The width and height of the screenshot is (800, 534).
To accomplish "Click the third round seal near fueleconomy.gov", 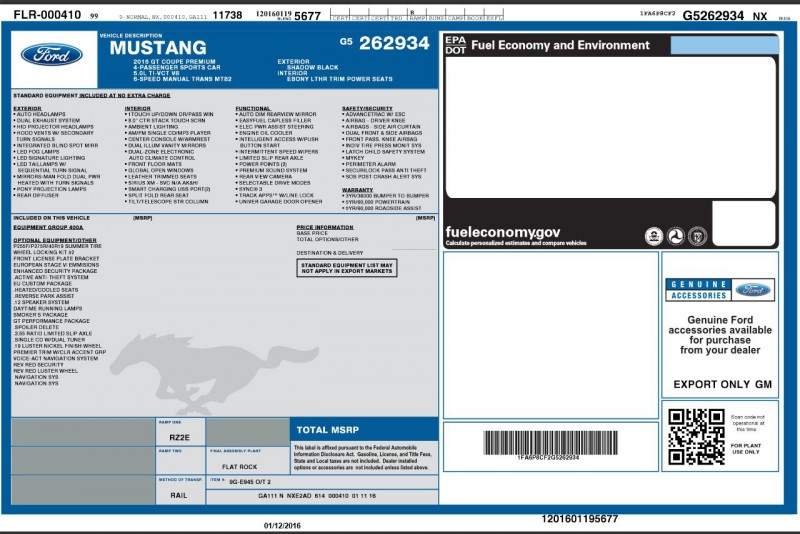I will tap(697, 236).
